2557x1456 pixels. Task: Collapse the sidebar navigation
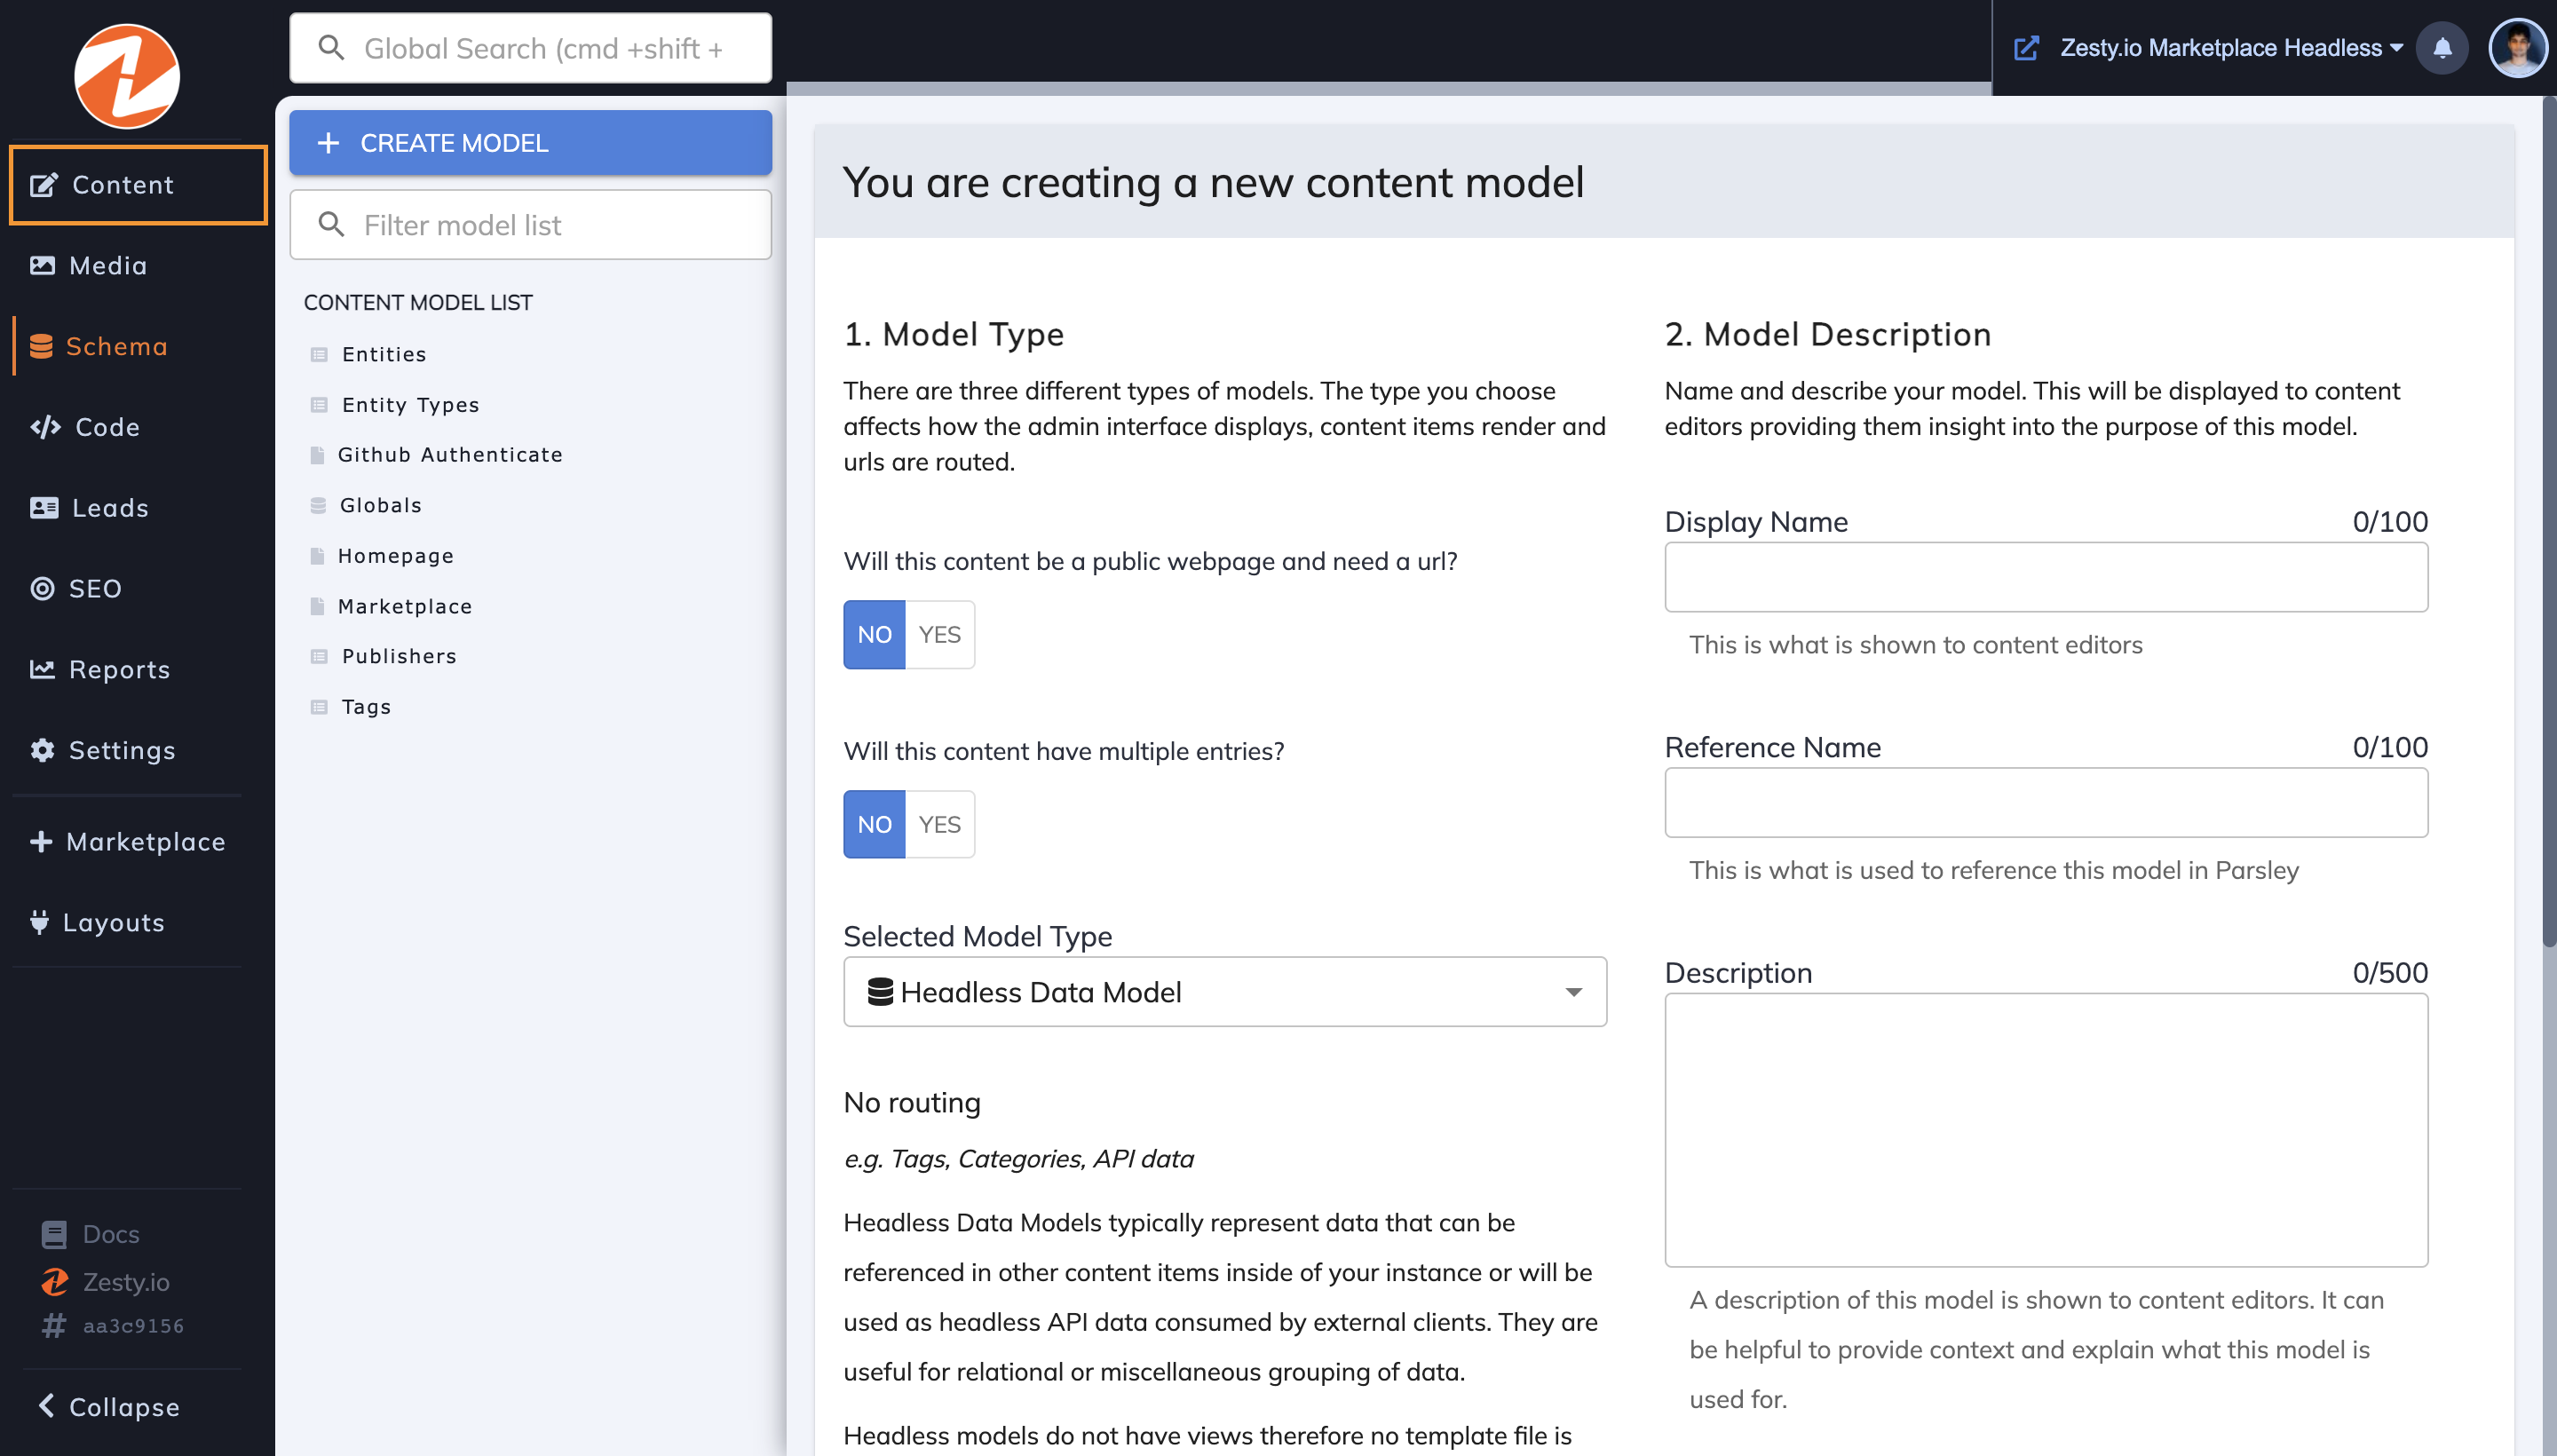[110, 1407]
